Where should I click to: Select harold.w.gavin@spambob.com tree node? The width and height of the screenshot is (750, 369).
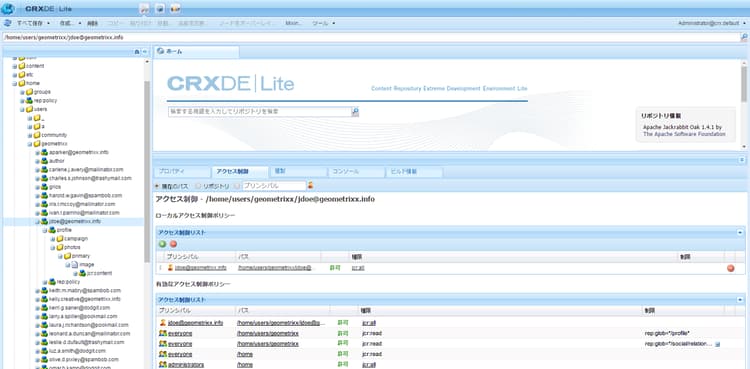[85, 196]
